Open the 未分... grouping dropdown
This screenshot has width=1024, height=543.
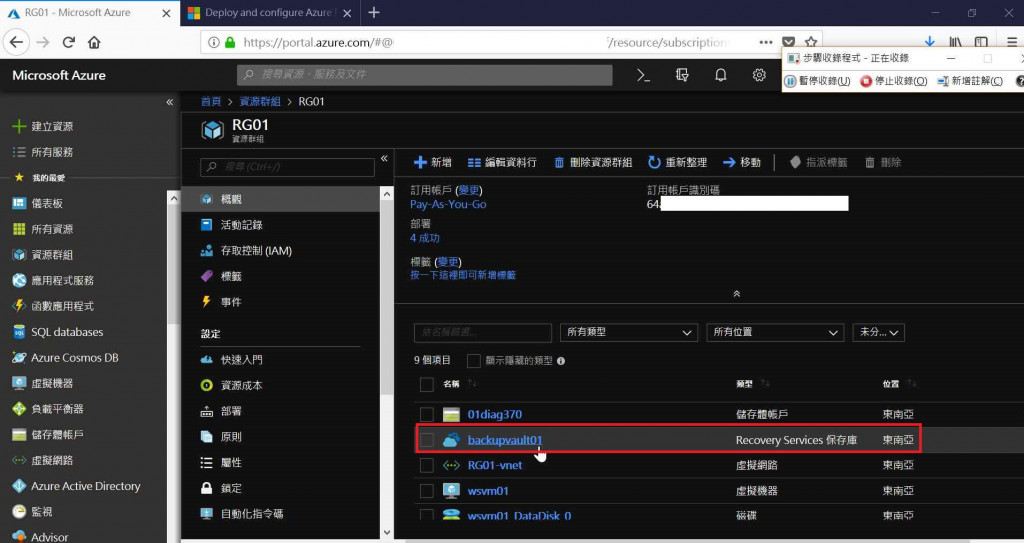click(878, 333)
